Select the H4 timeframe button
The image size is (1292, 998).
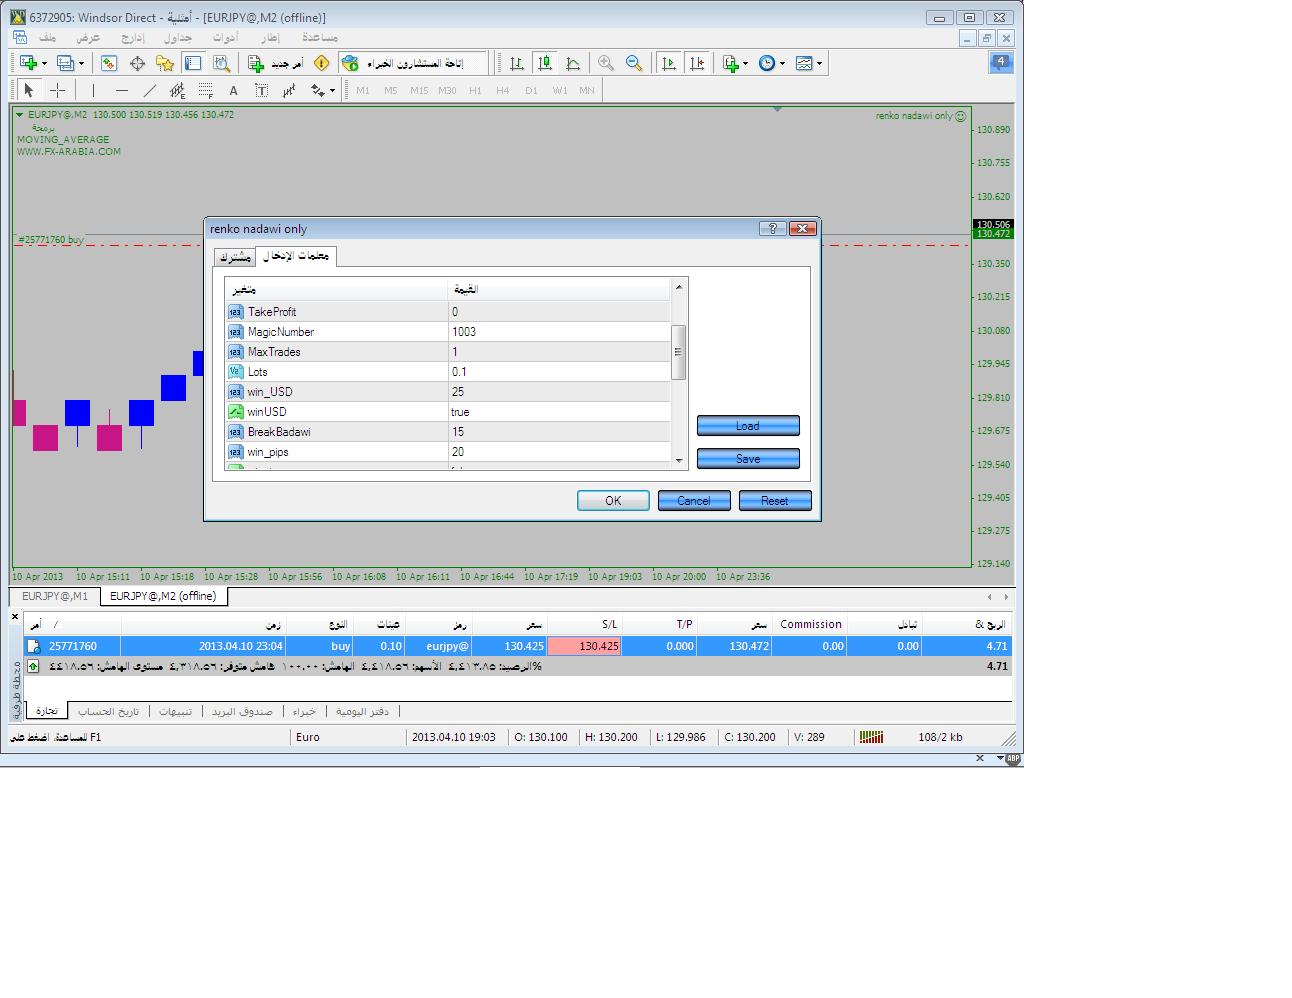point(503,90)
